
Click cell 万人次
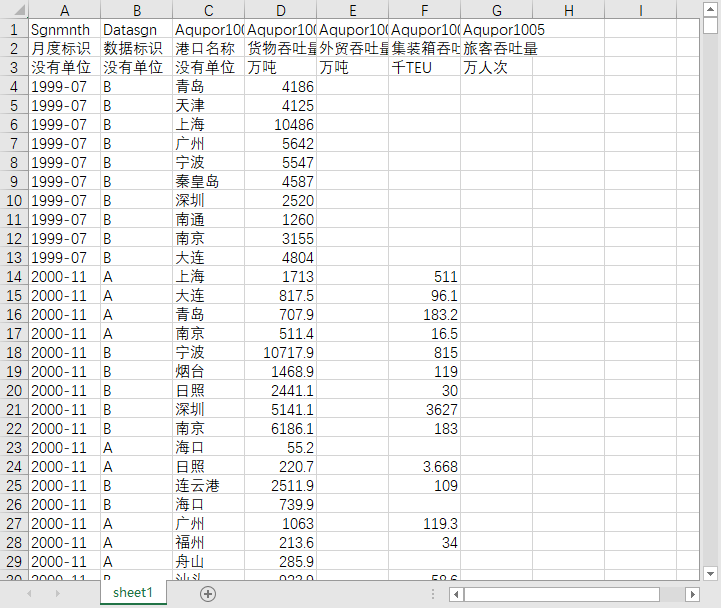click(497, 68)
